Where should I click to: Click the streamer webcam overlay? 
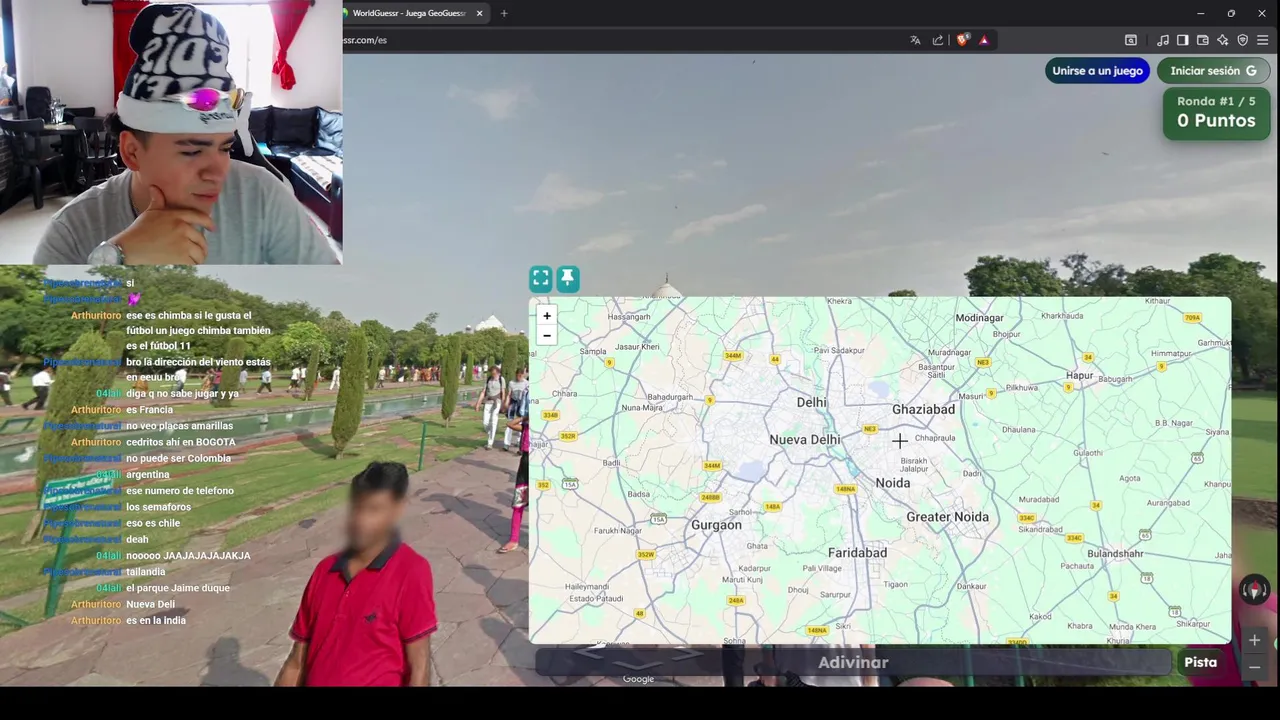pyautogui.click(x=171, y=132)
